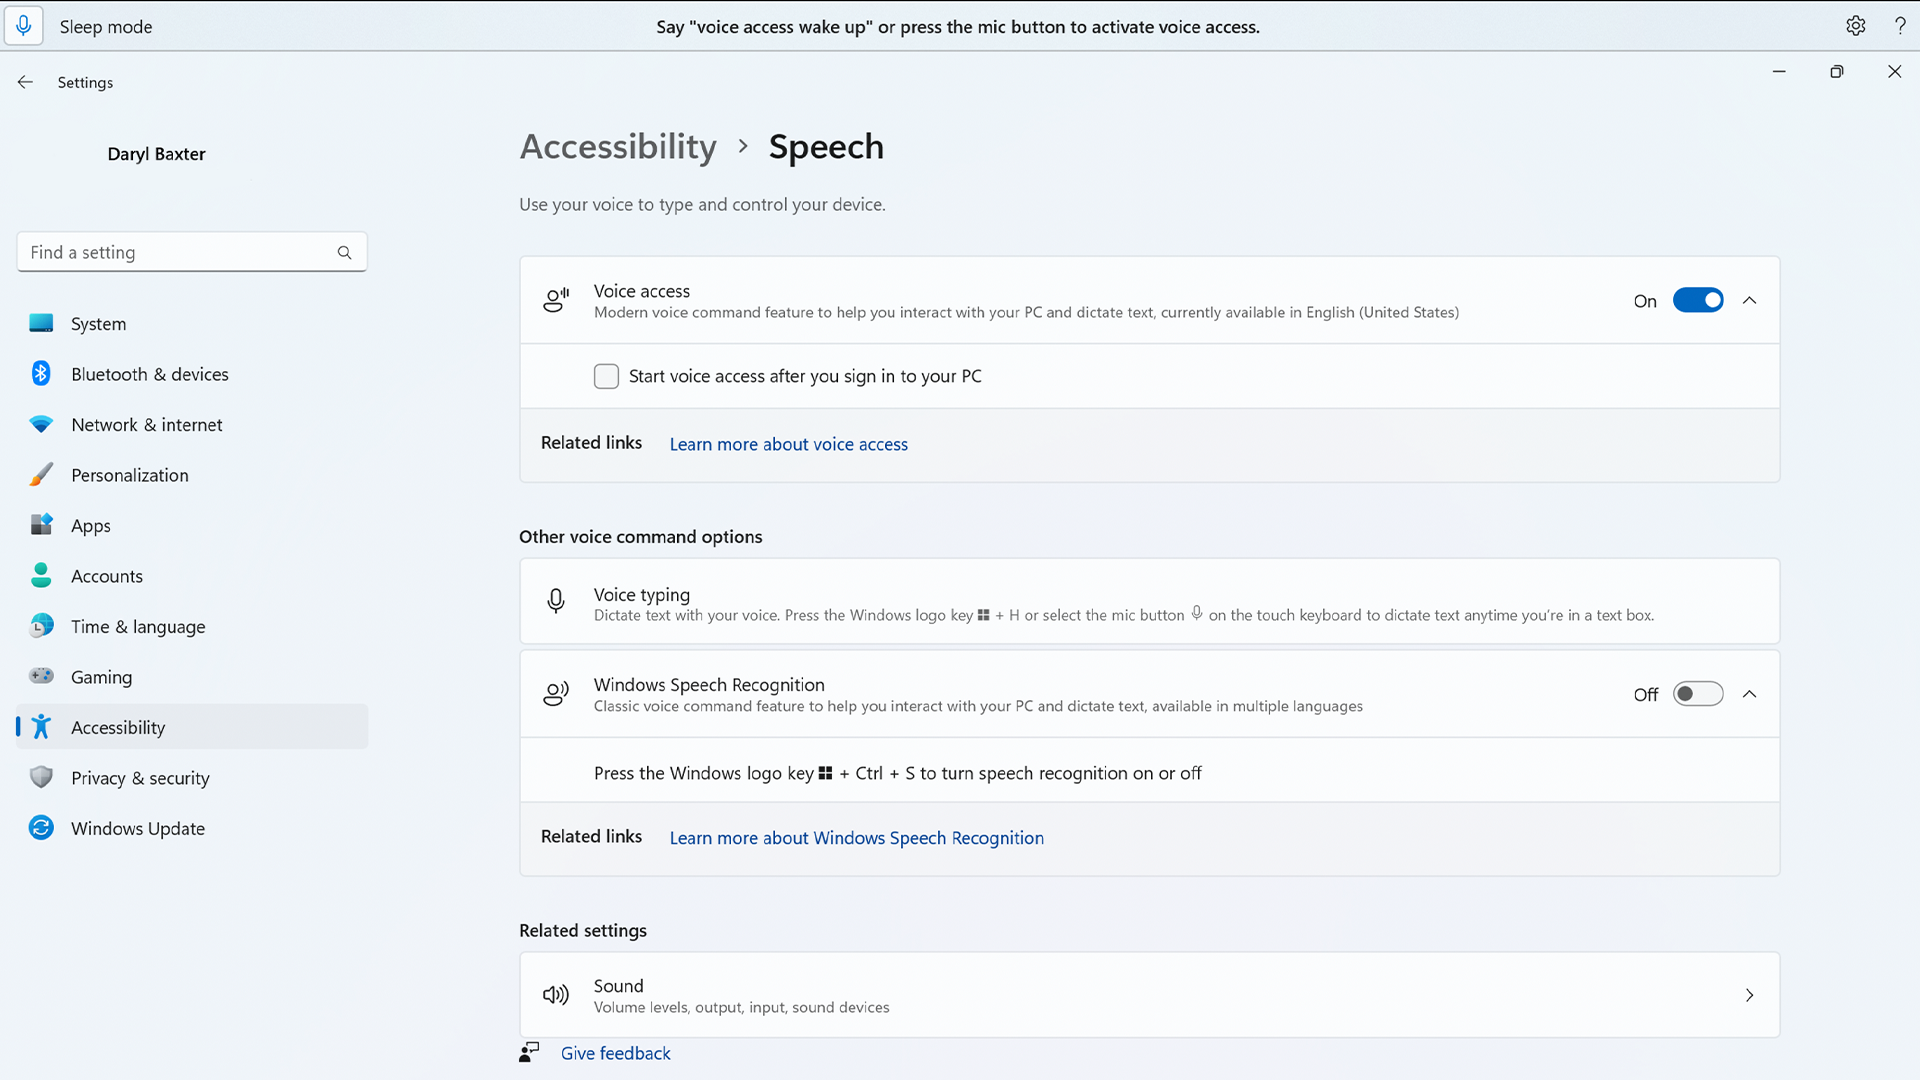Click the Time & language globe icon
Screen dimensions: 1920x1080
click(41, 626)
